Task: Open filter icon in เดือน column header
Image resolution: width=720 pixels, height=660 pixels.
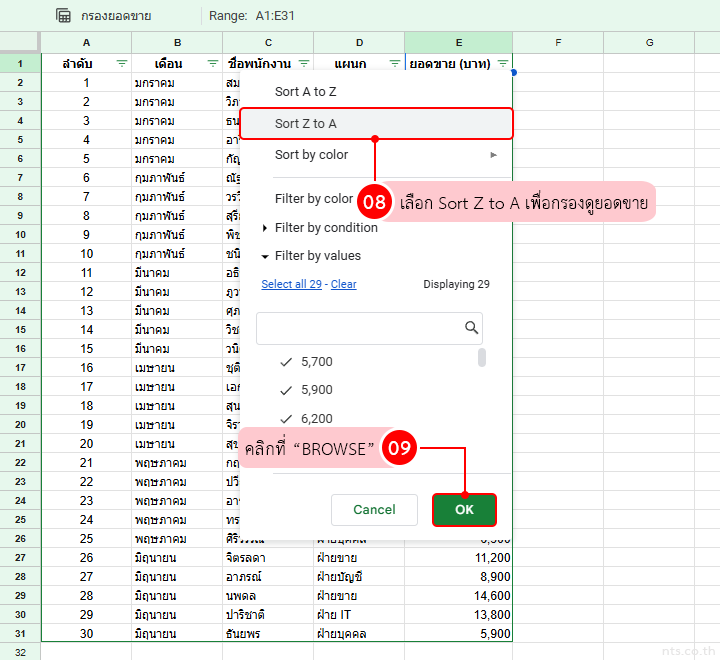Action: 213,63
